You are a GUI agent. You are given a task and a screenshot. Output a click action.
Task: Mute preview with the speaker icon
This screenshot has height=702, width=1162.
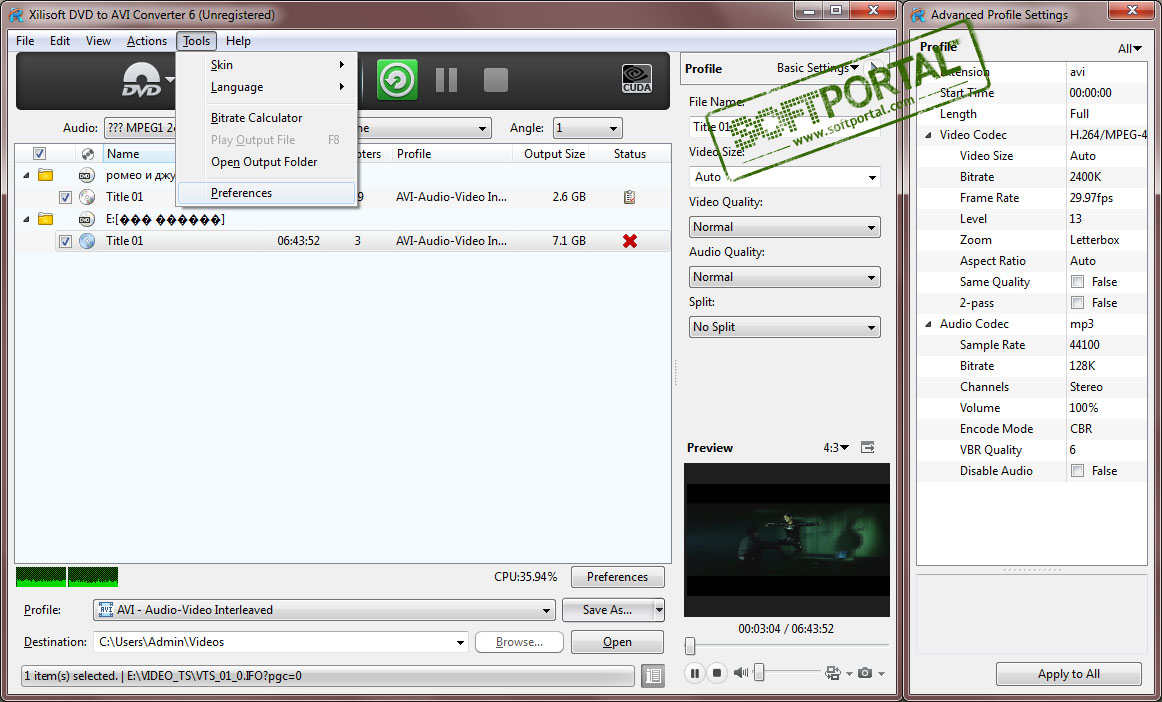(x=740, y=672)
